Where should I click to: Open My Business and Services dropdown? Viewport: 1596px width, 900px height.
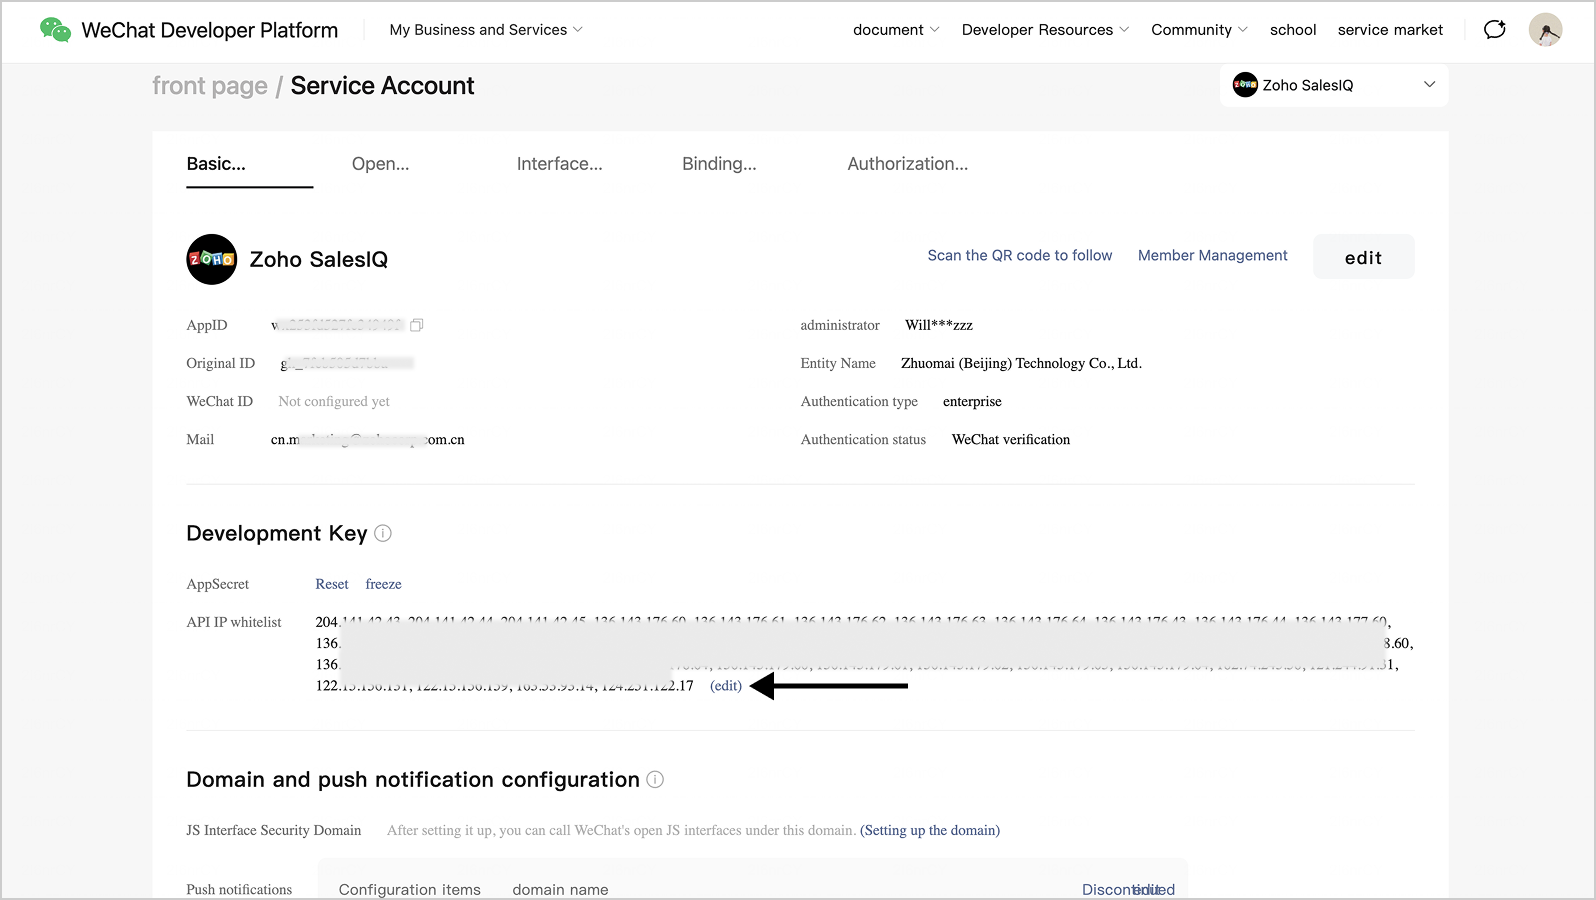click(486, 30)
